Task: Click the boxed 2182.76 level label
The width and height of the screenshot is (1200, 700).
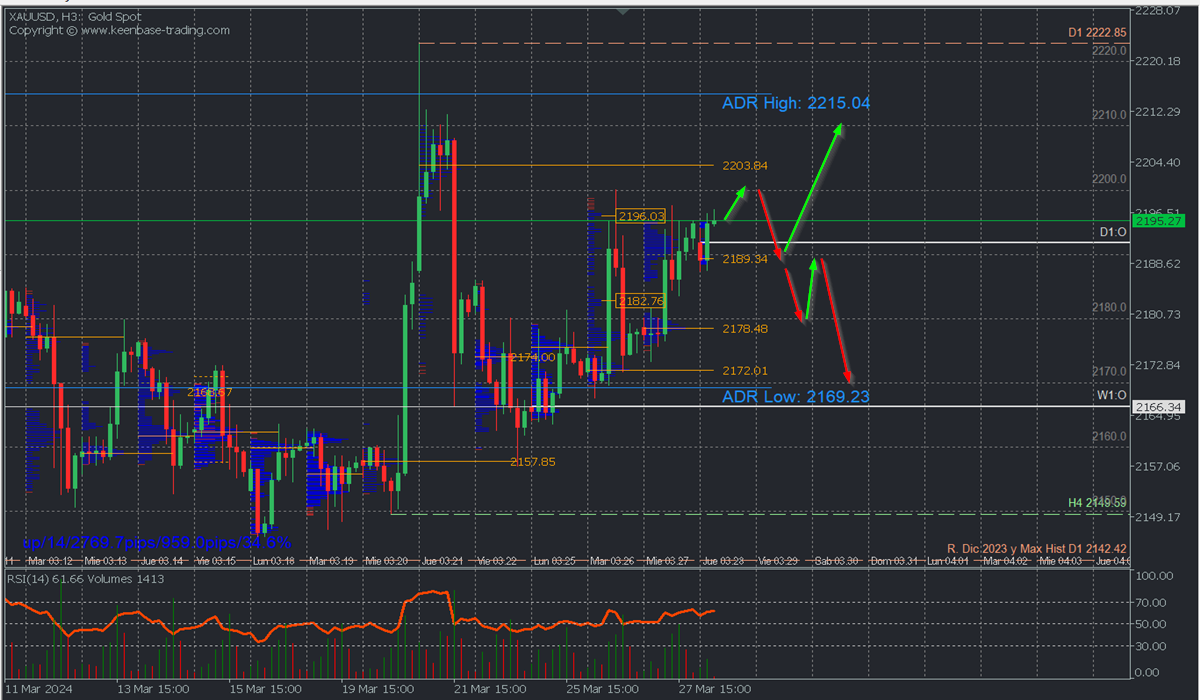Action: [x=640, y=301]
